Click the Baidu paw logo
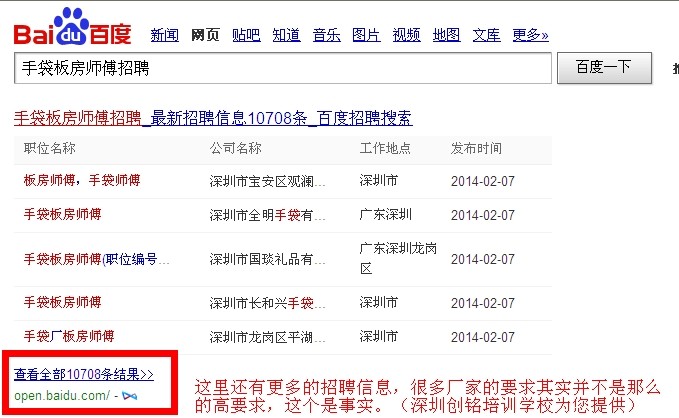Image resolution: width=679 pixels, height=418 pixels. (72, 26)
